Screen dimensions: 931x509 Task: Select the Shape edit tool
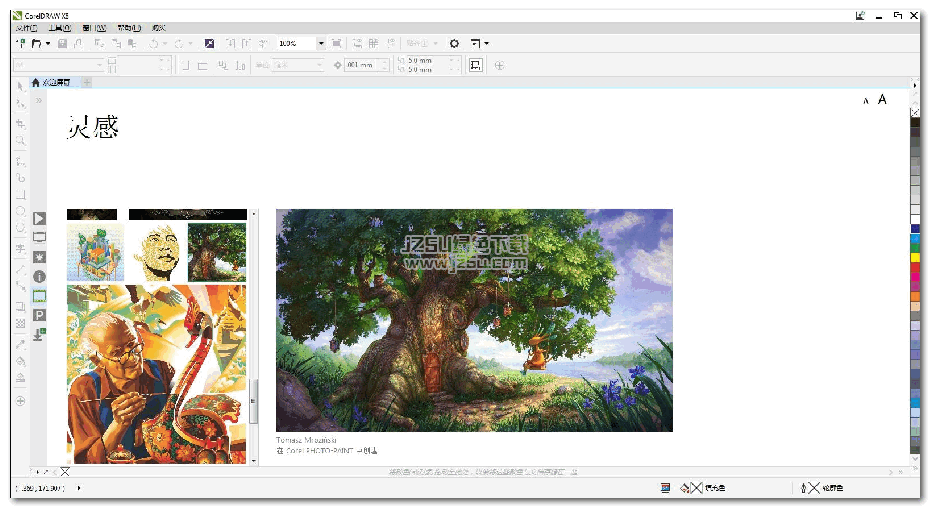click(20, 104)
